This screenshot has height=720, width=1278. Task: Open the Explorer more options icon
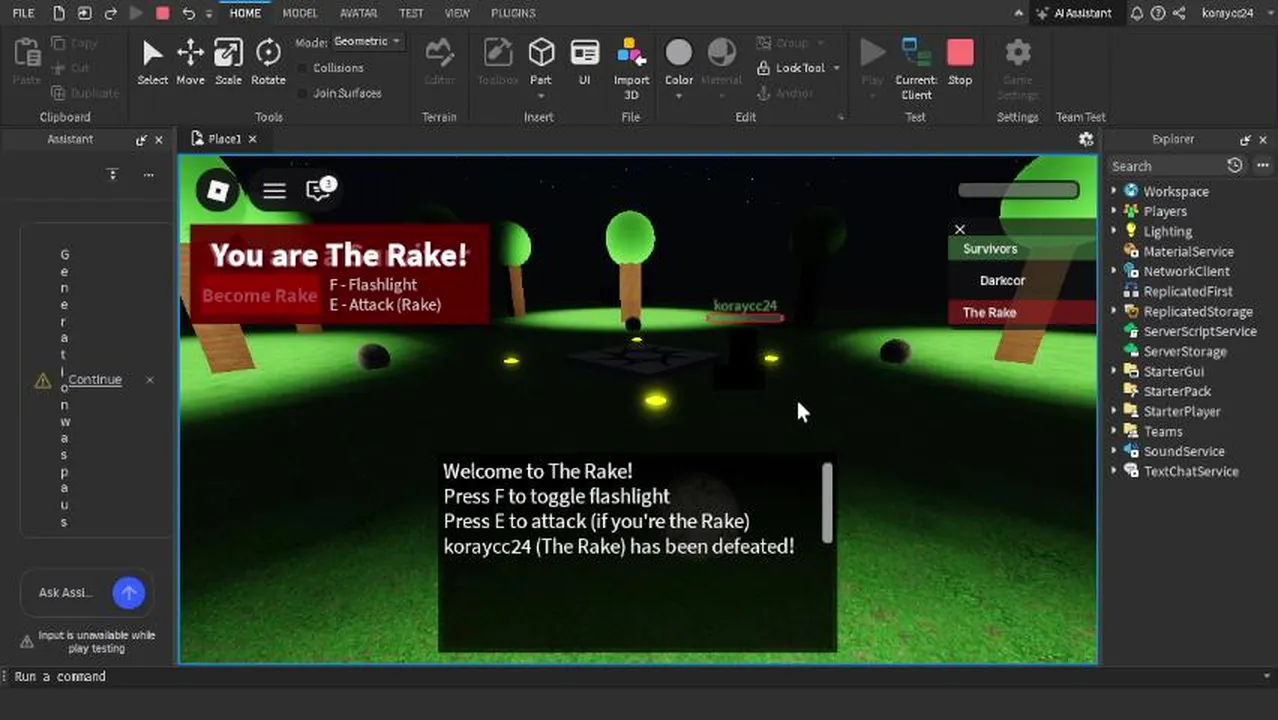point(1262,166)
